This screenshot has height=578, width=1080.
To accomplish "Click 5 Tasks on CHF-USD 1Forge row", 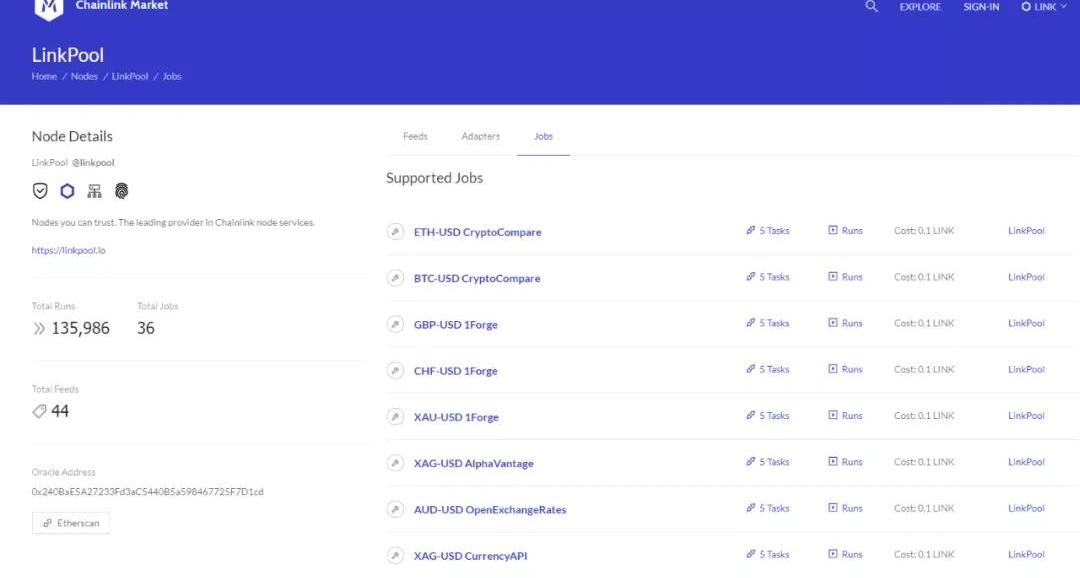I will pyautogui.click(x=767, y=369).
